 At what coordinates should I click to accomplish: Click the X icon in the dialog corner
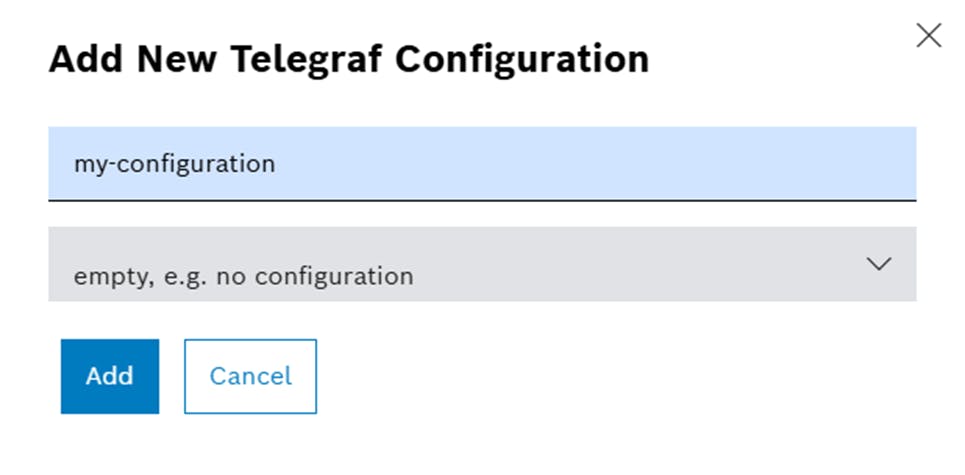[929, 36]
